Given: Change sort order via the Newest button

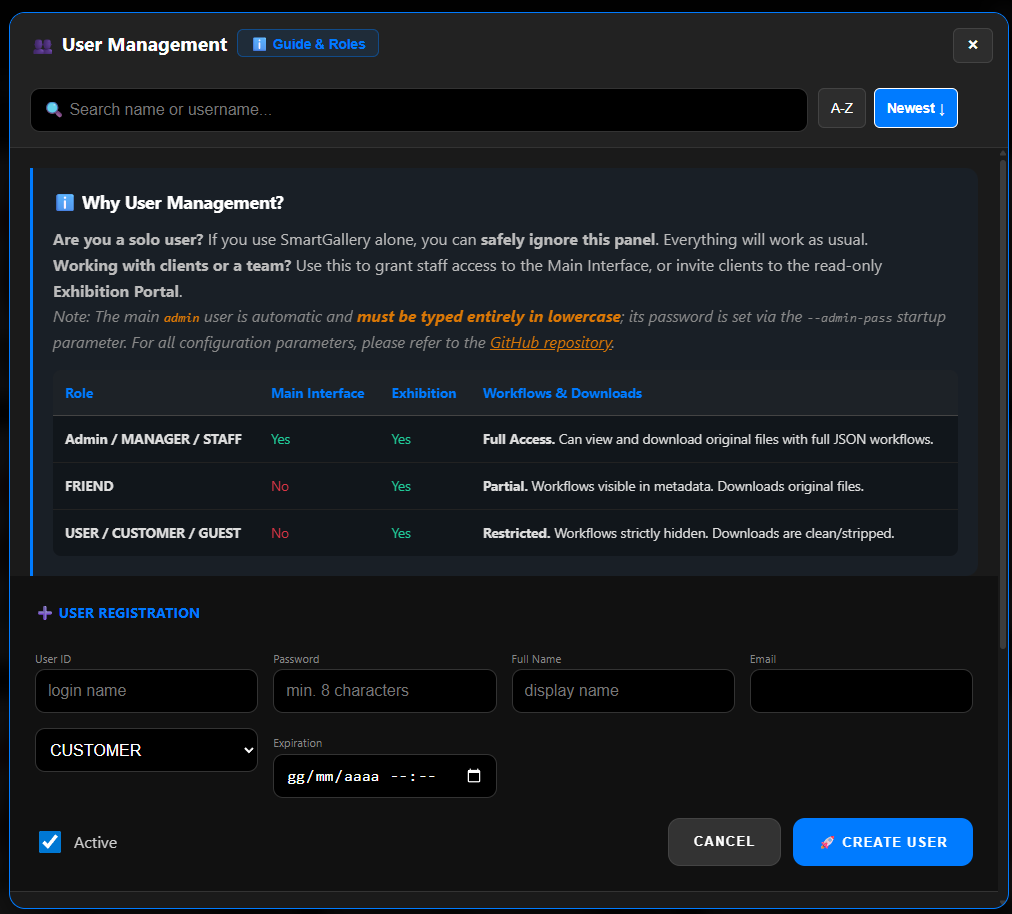Looking at the screenshot, I should click(915, 108).
